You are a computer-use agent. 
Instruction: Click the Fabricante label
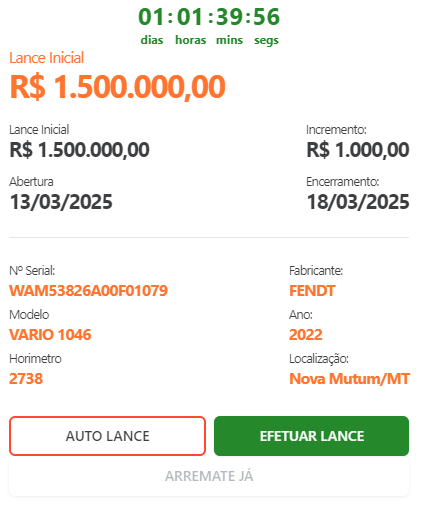tap(316, 270)
